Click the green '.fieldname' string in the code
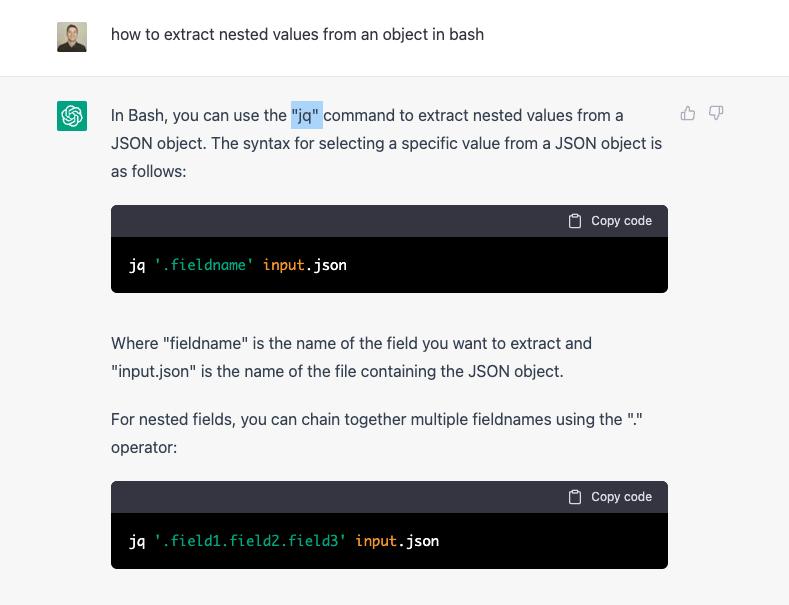 (x=204, y=265)
